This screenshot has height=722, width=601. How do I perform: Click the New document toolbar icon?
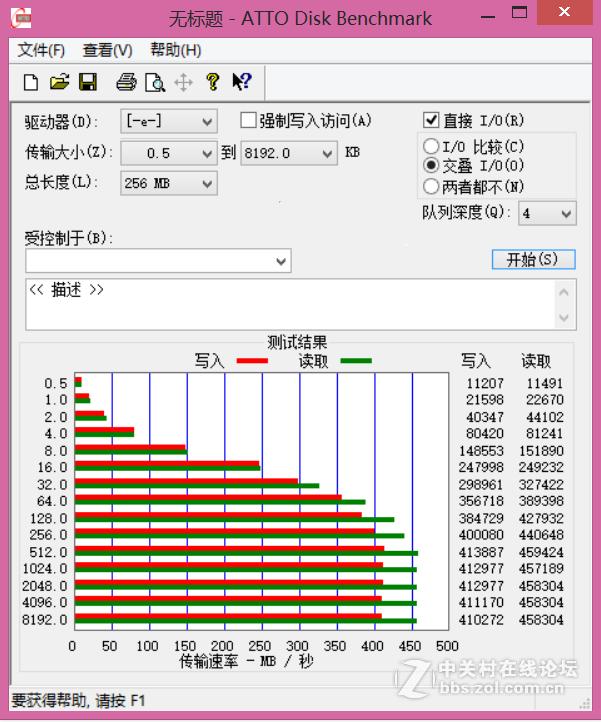point(31,82)
